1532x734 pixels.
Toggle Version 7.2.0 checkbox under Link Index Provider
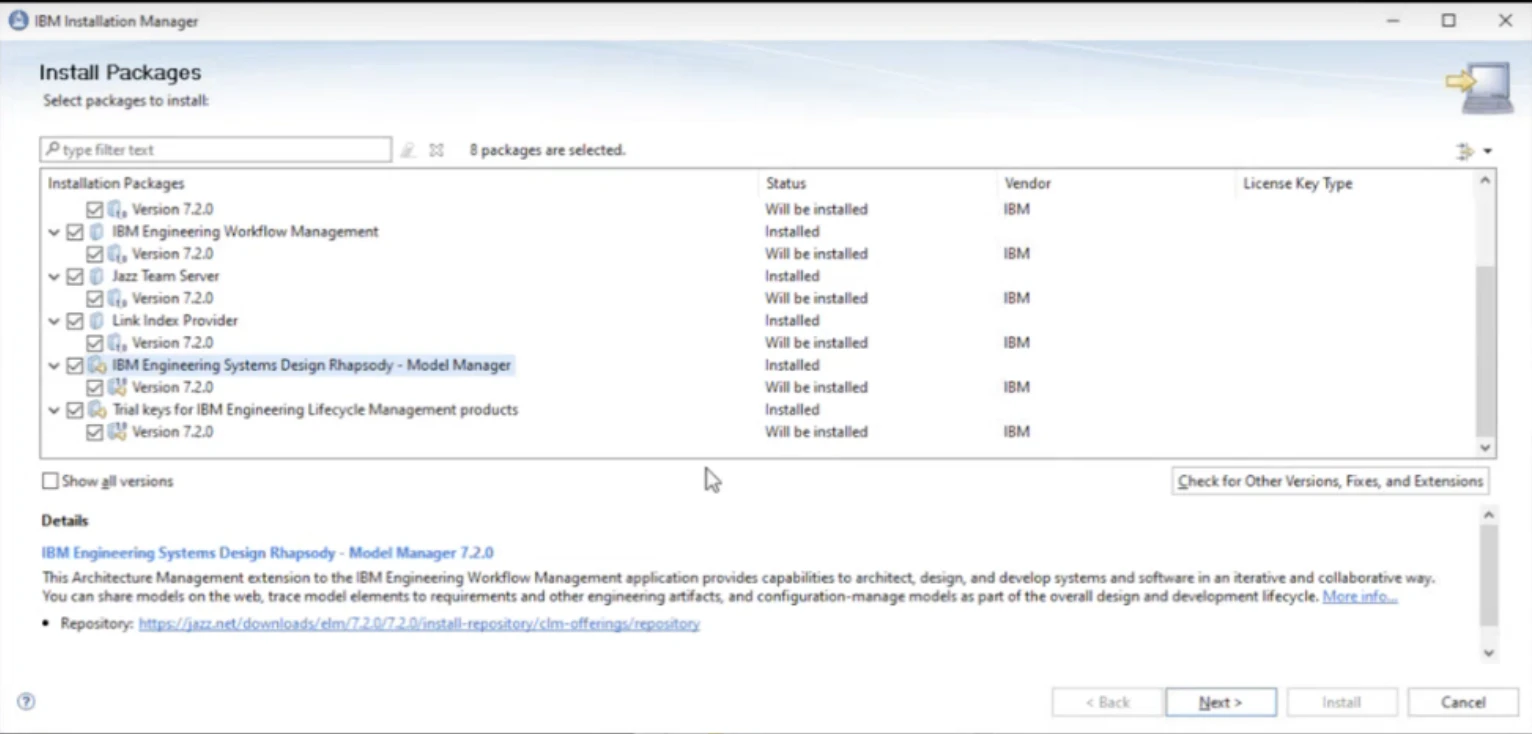point(95,343)
